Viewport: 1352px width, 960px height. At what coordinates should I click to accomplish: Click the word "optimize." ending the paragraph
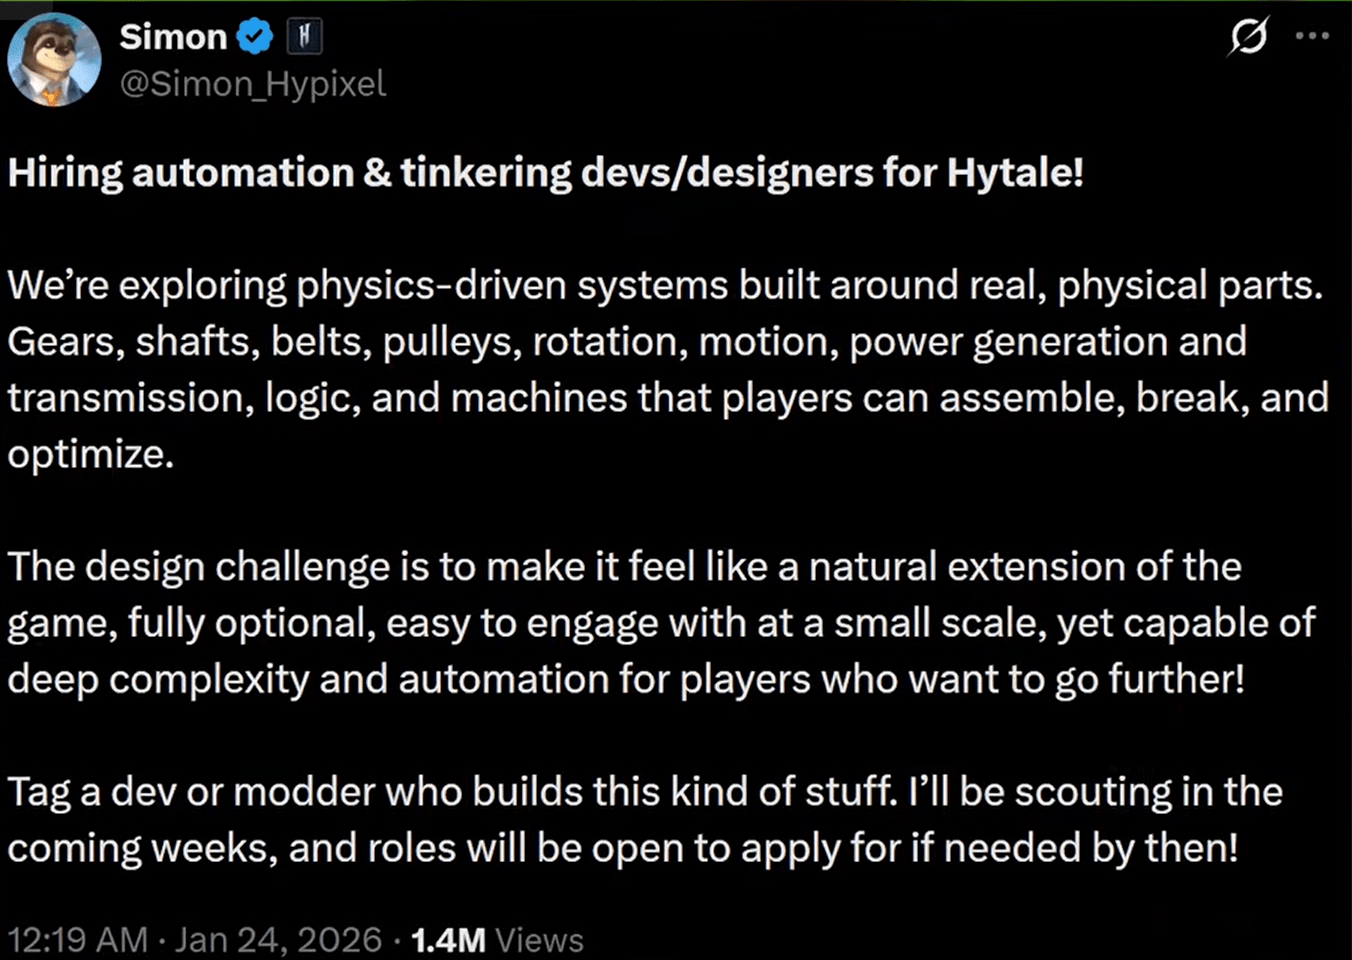coord(91,454)
